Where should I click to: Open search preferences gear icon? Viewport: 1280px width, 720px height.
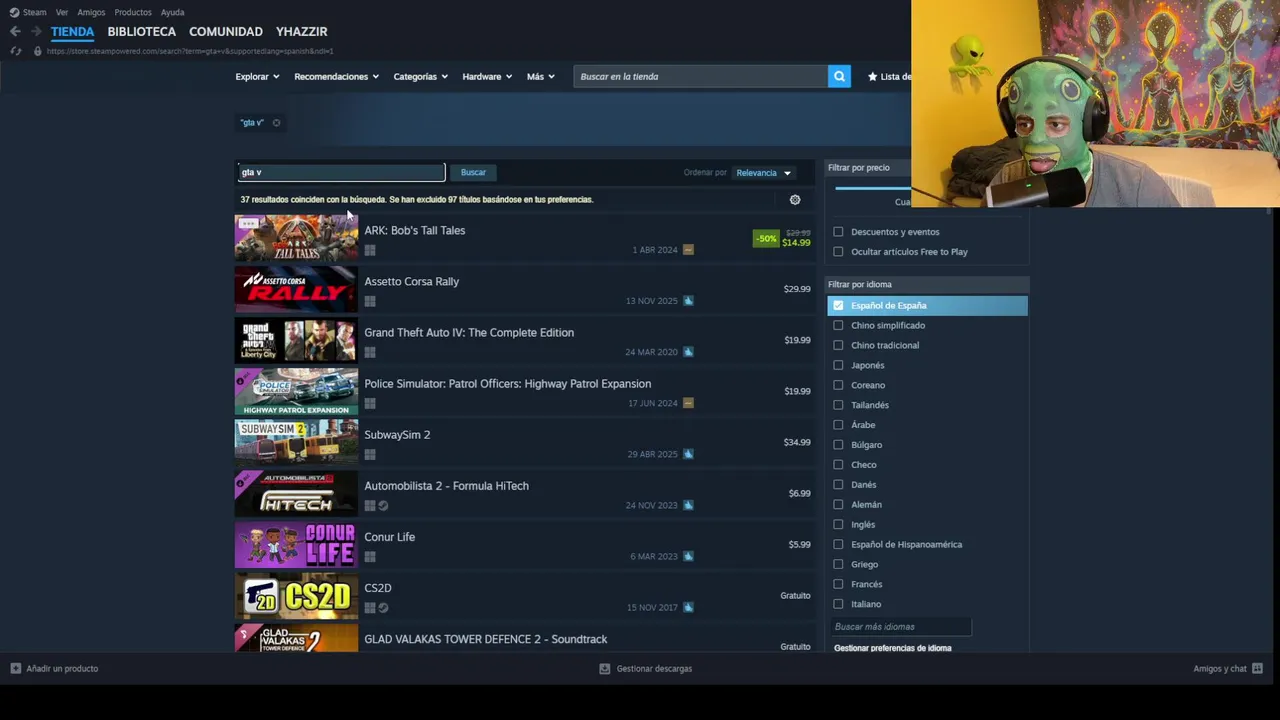tap(795, 200)
